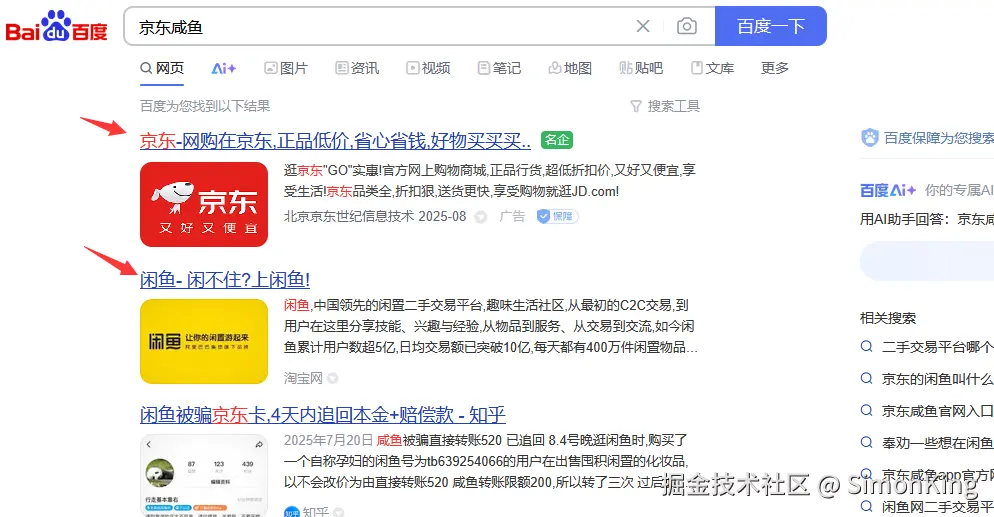This screenshot has width=994, height=517.
Task: Open camera image search
Action: (687, 26)
